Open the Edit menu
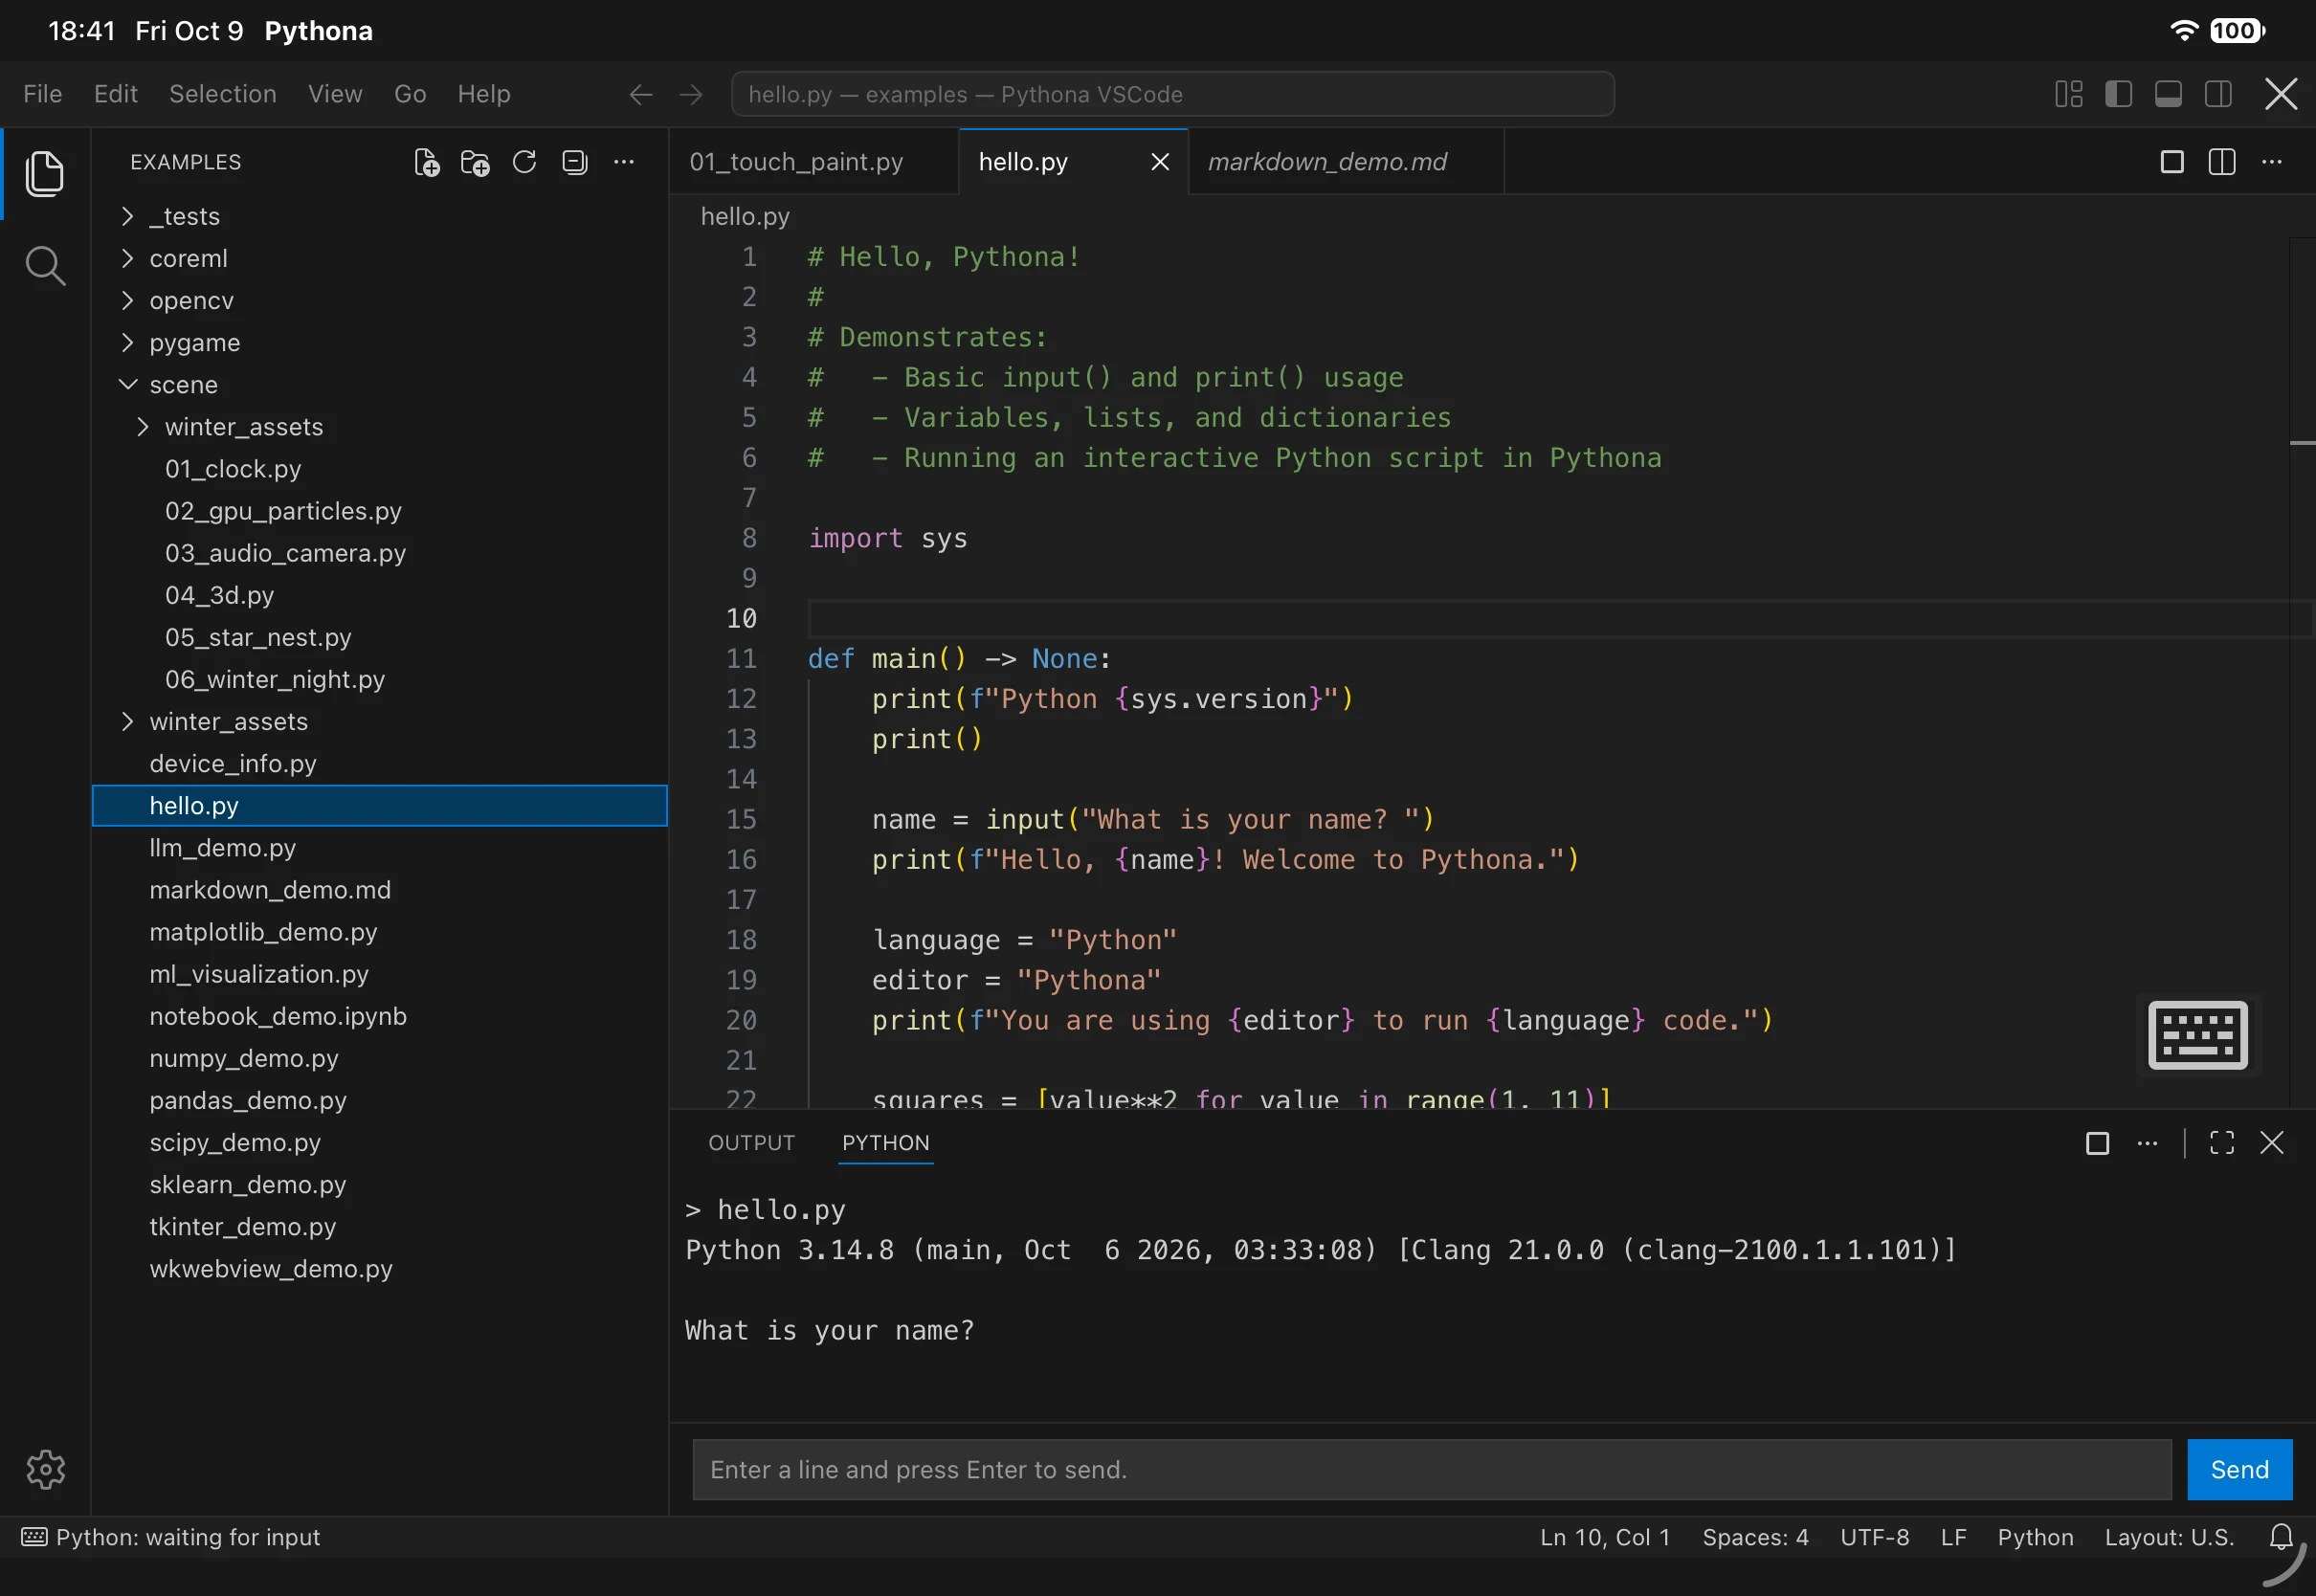Screen dimensions: 2316x1596 tap(116, 94)
